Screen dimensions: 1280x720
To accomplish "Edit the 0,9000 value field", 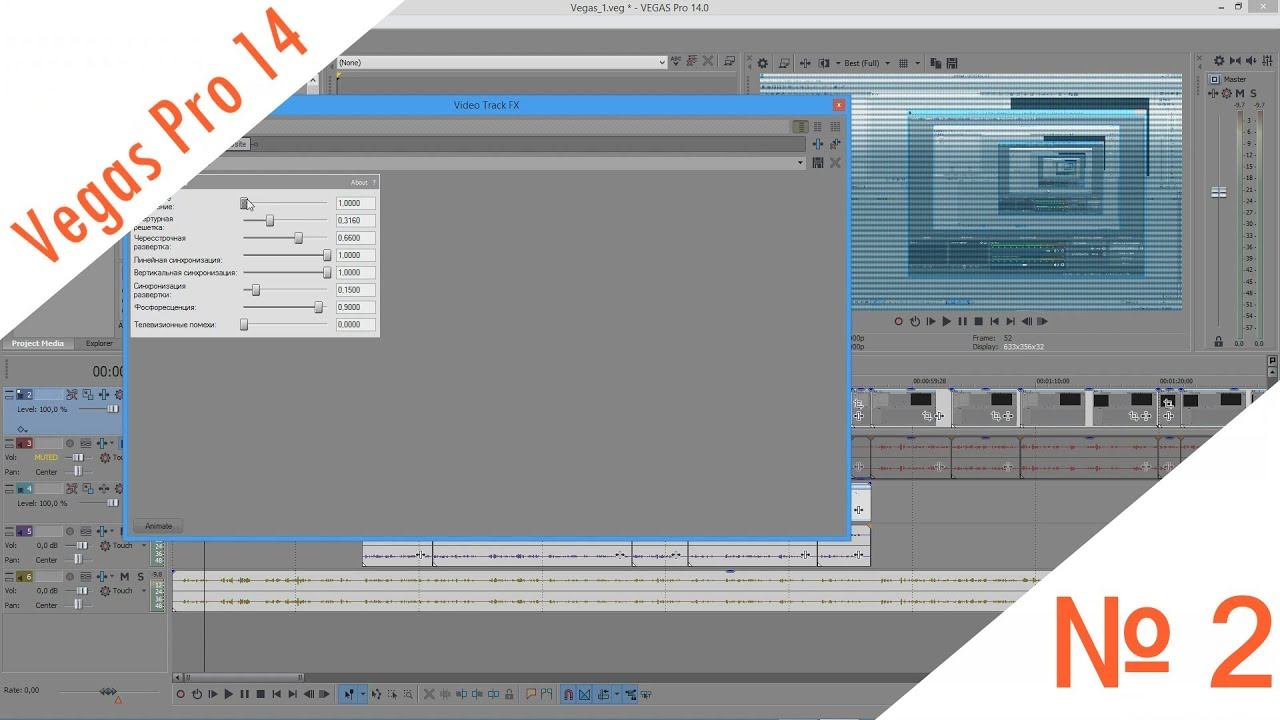I will (356, 307).
